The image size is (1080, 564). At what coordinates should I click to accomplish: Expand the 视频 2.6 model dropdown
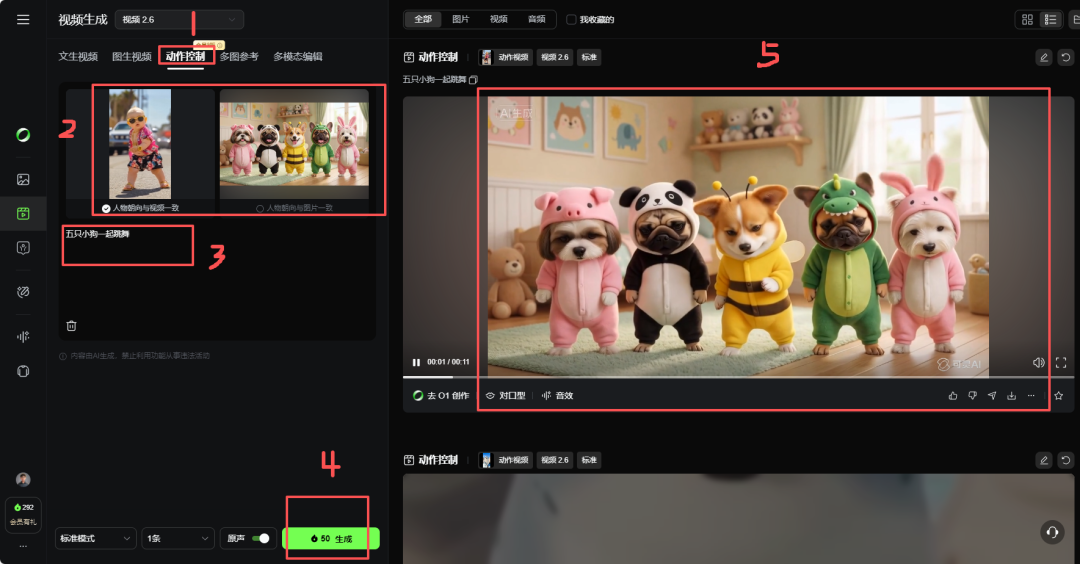point(179,19)
